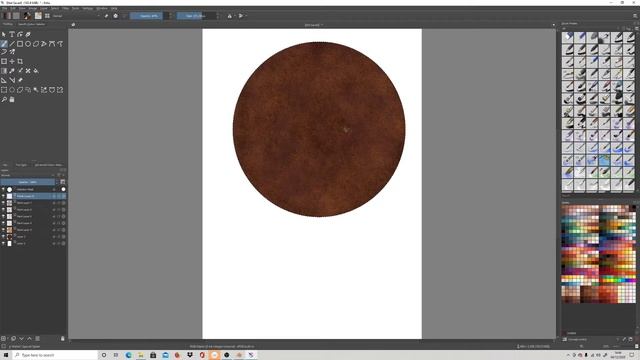Select the Freehand Brush tool
The width and height of the screenshot is (640, 360).
click(4, 44)
